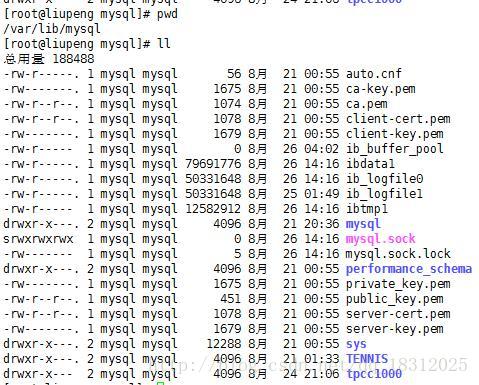Click the ll command text

click(163, 43)
